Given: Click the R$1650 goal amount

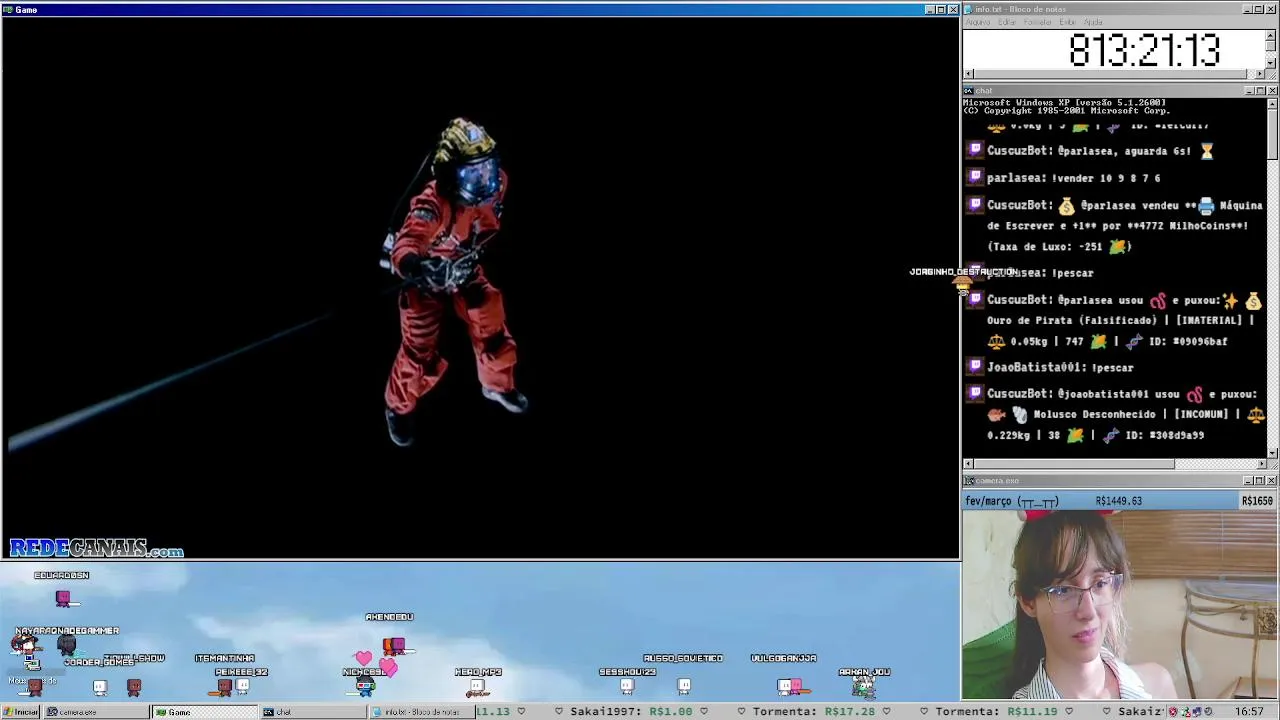Looking at the screenshot, I should (x=1257, y=501).
